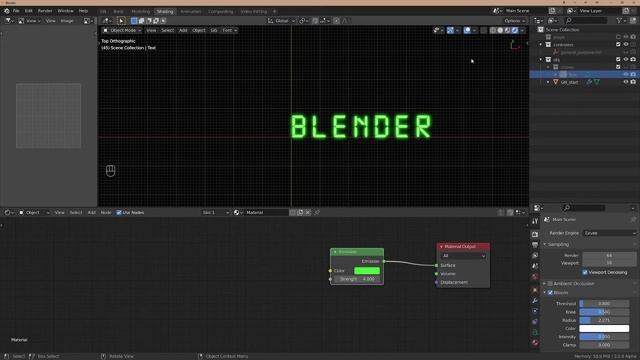The image size is (640, 360).
Task: Click the Scene Collection icon
Action: 541,30
